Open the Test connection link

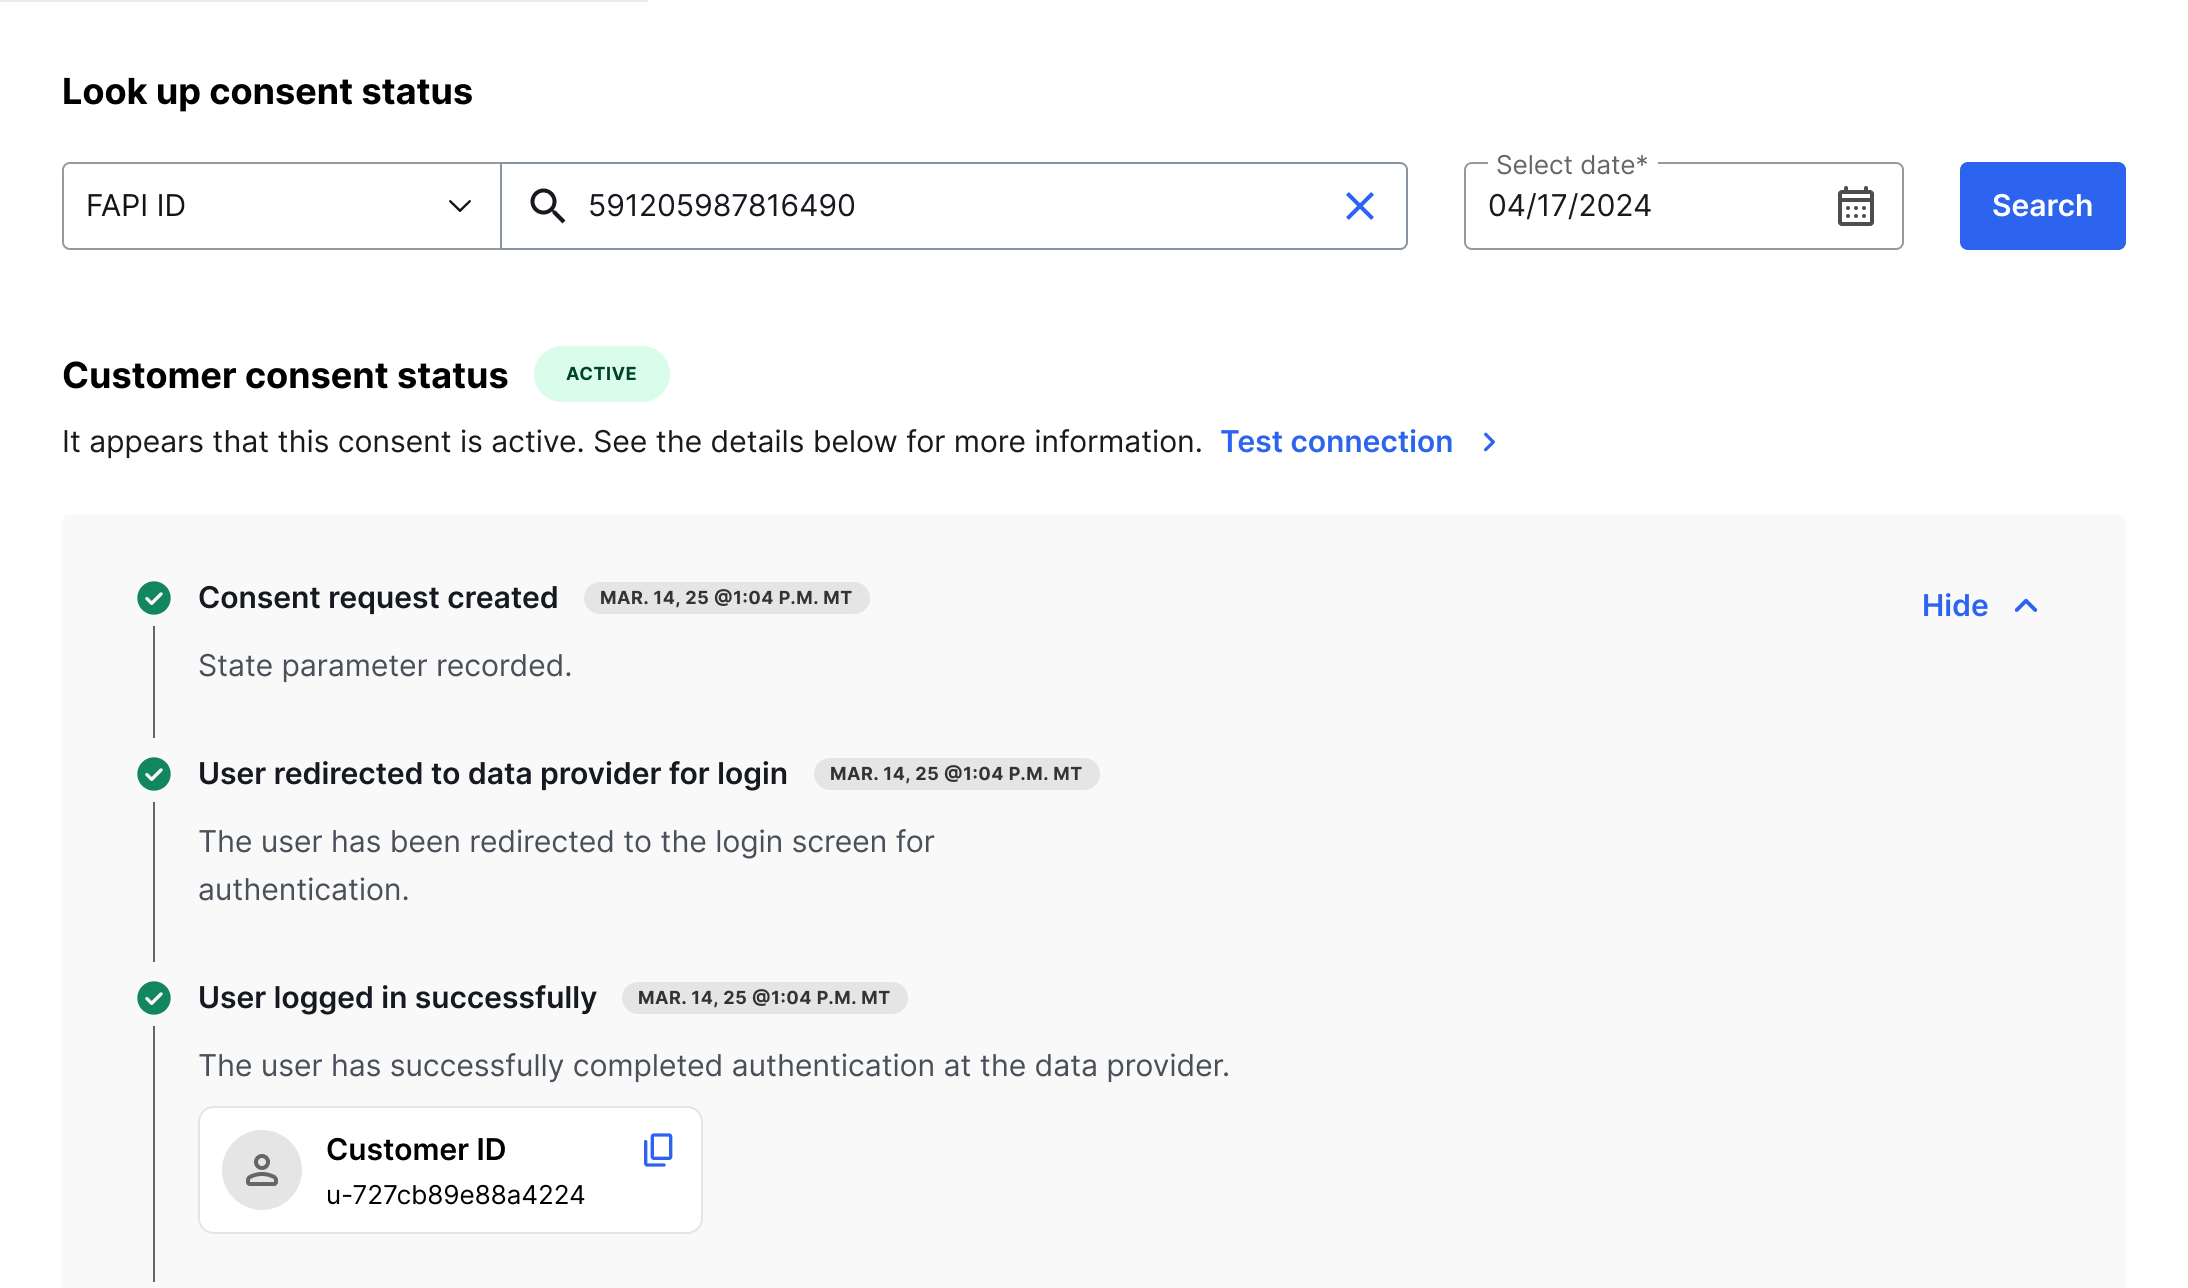pos(1336,442)
